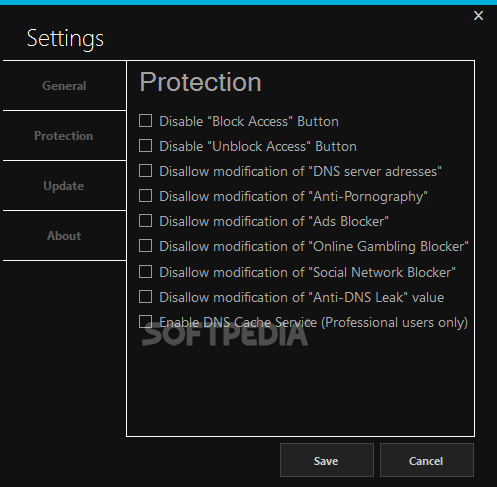Toggle Disallow modification of Ads Blocker checkbox
Viewport: 497px width, 487px height.
[145, 221]
